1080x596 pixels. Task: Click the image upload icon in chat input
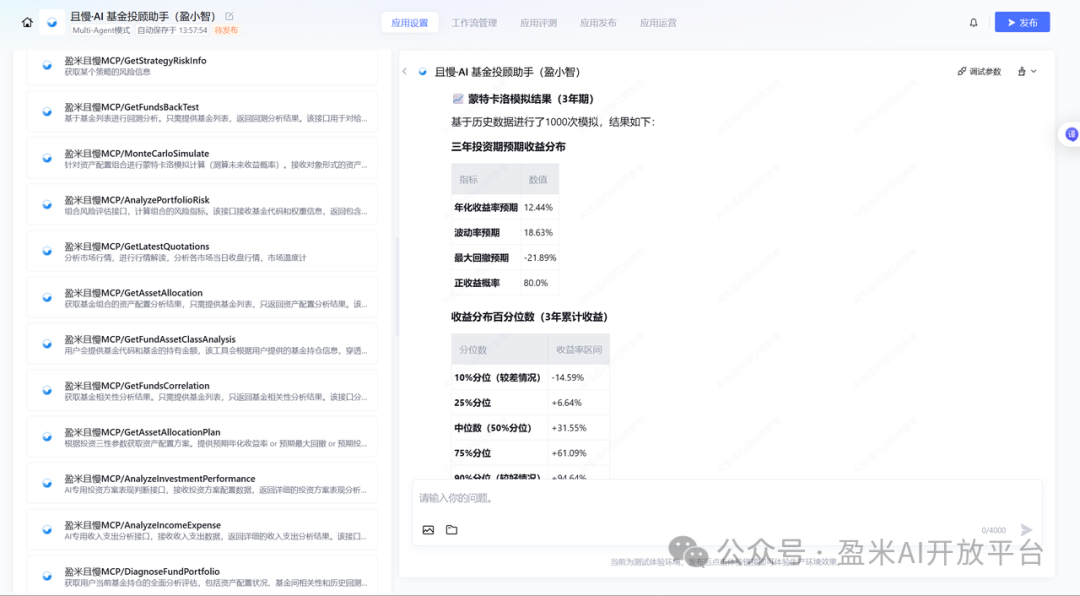[x=428, y=529]
